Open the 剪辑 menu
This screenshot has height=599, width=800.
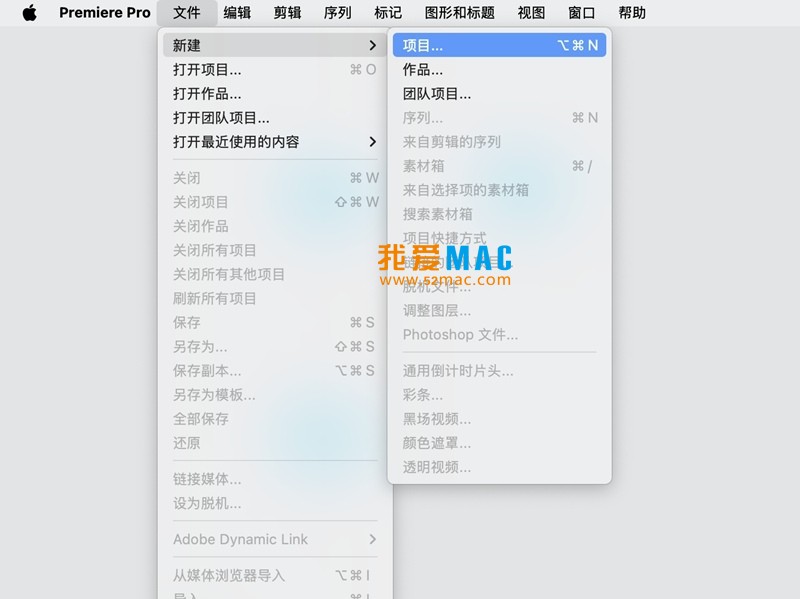(287, 13)
